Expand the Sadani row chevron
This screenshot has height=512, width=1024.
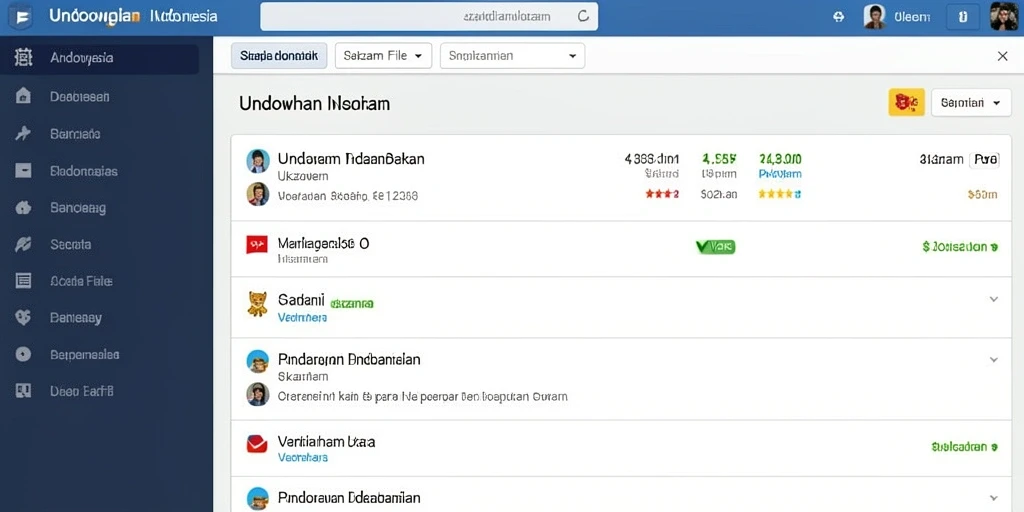pyautogui.click(x=993, y=299)
